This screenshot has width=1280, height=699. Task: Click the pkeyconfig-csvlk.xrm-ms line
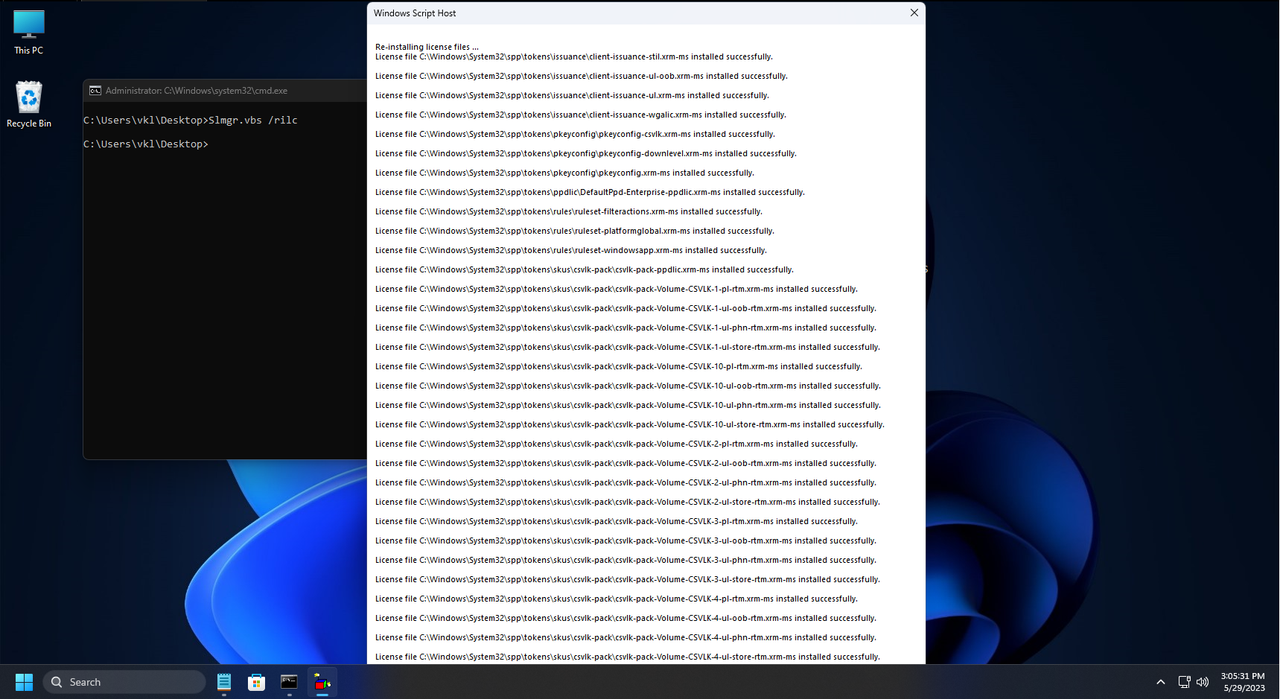(575, 134)
